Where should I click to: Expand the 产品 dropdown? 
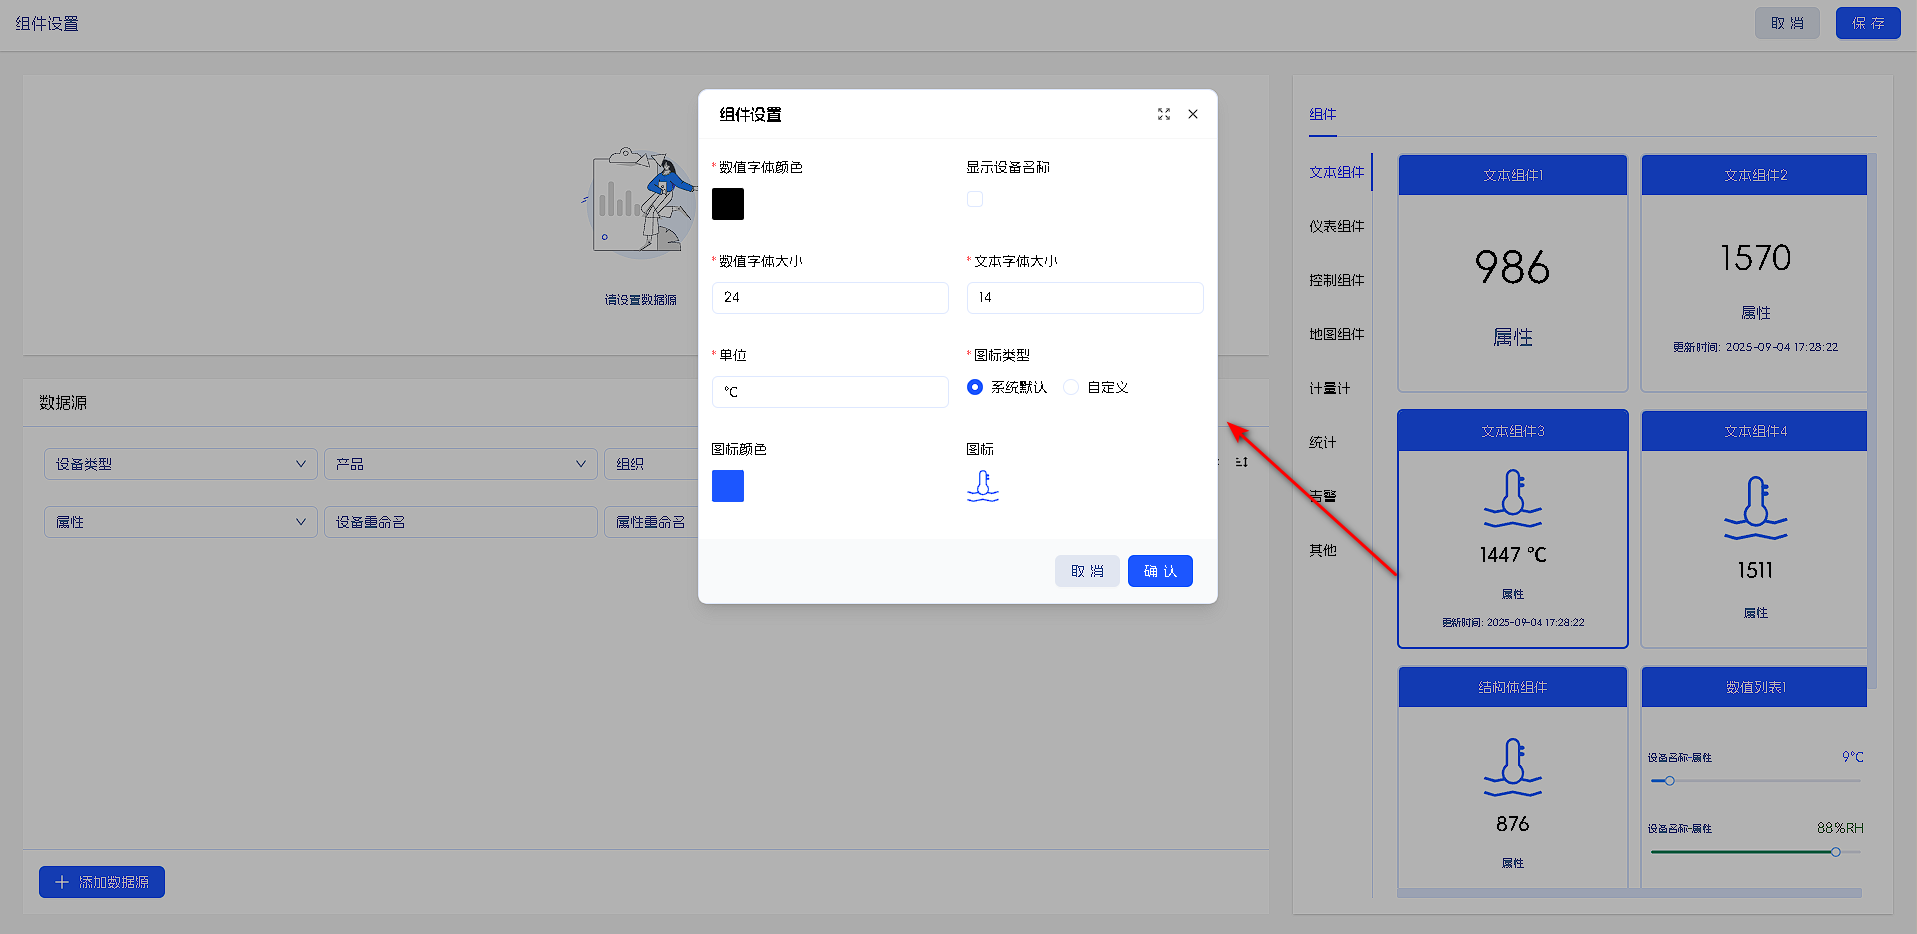pos(460,464)
